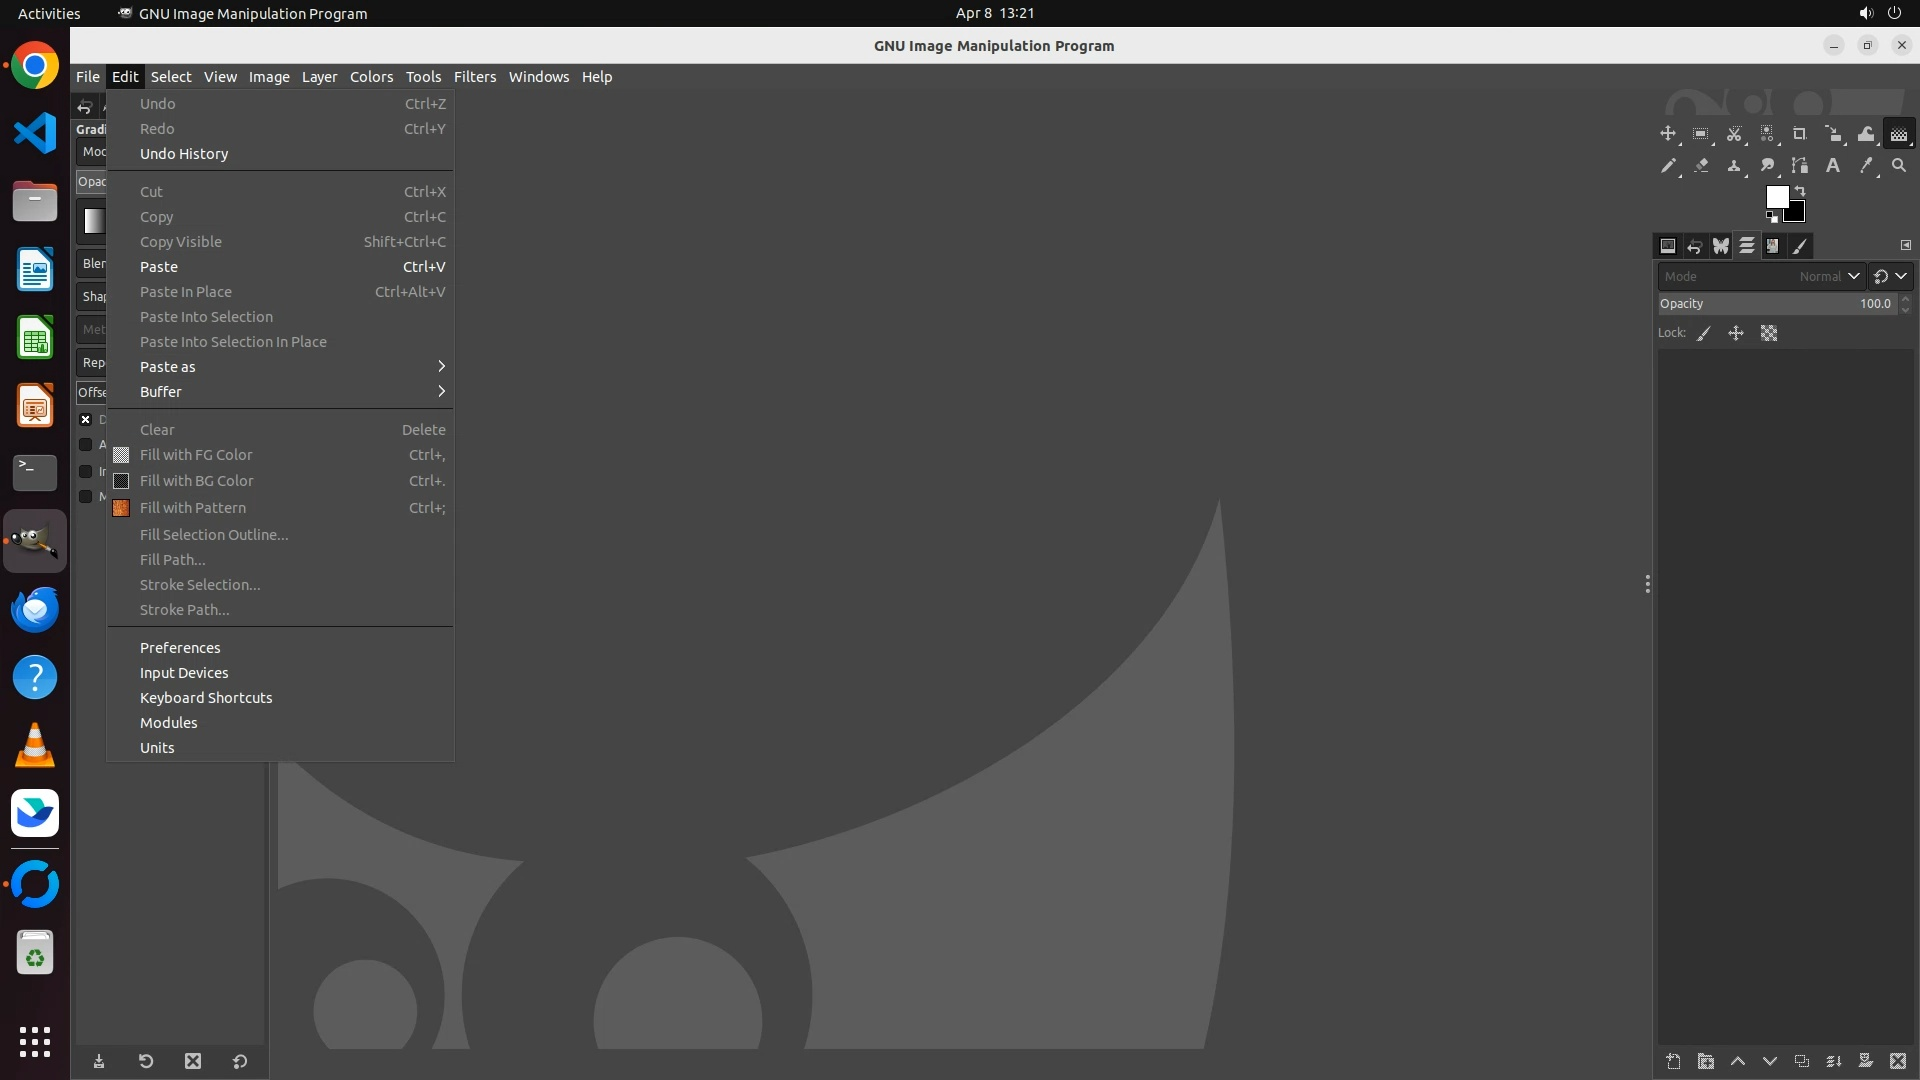Click Keyboard Shortcuts menu entry
1920x1080 pixels.
pos(206,698)
